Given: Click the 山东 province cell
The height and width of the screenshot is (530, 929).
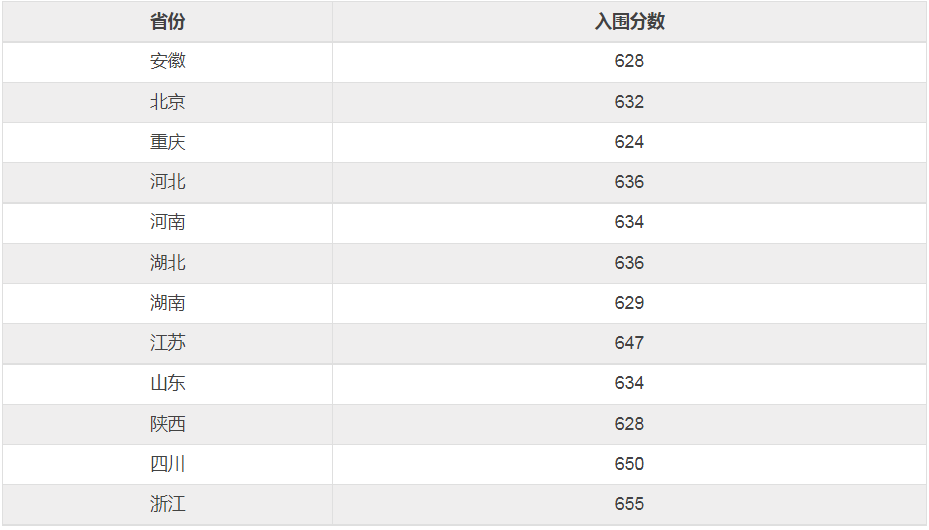Looking at the screenshot, I should point(168,383).
